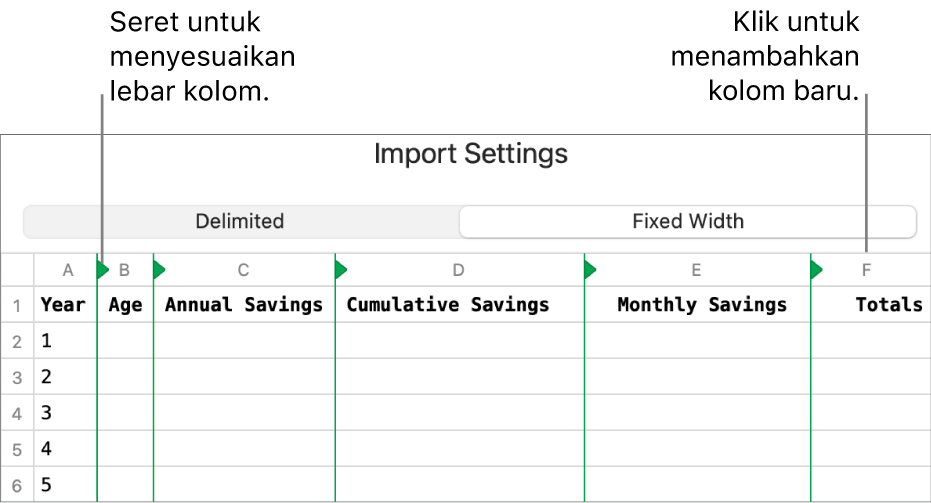Switch to the Fixed Width tab
The width and height of the screenshot is (931, 503).
pos(688,221)
